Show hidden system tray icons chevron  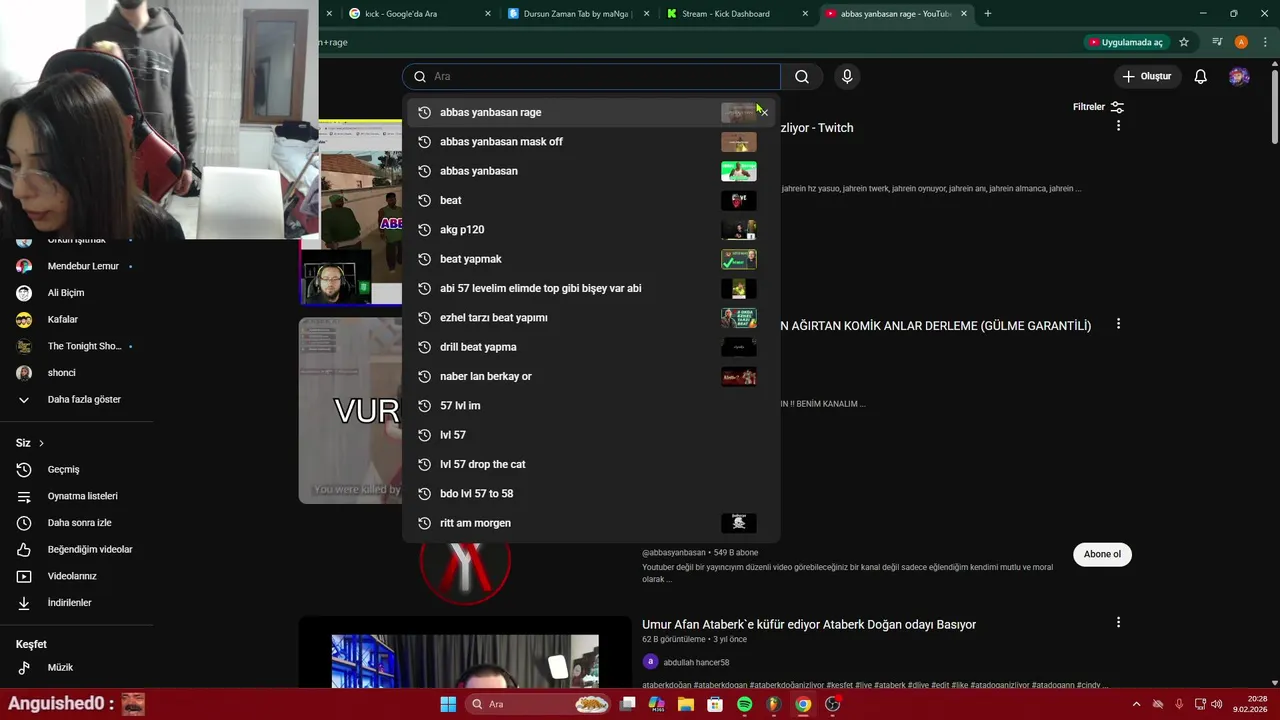1136,704
